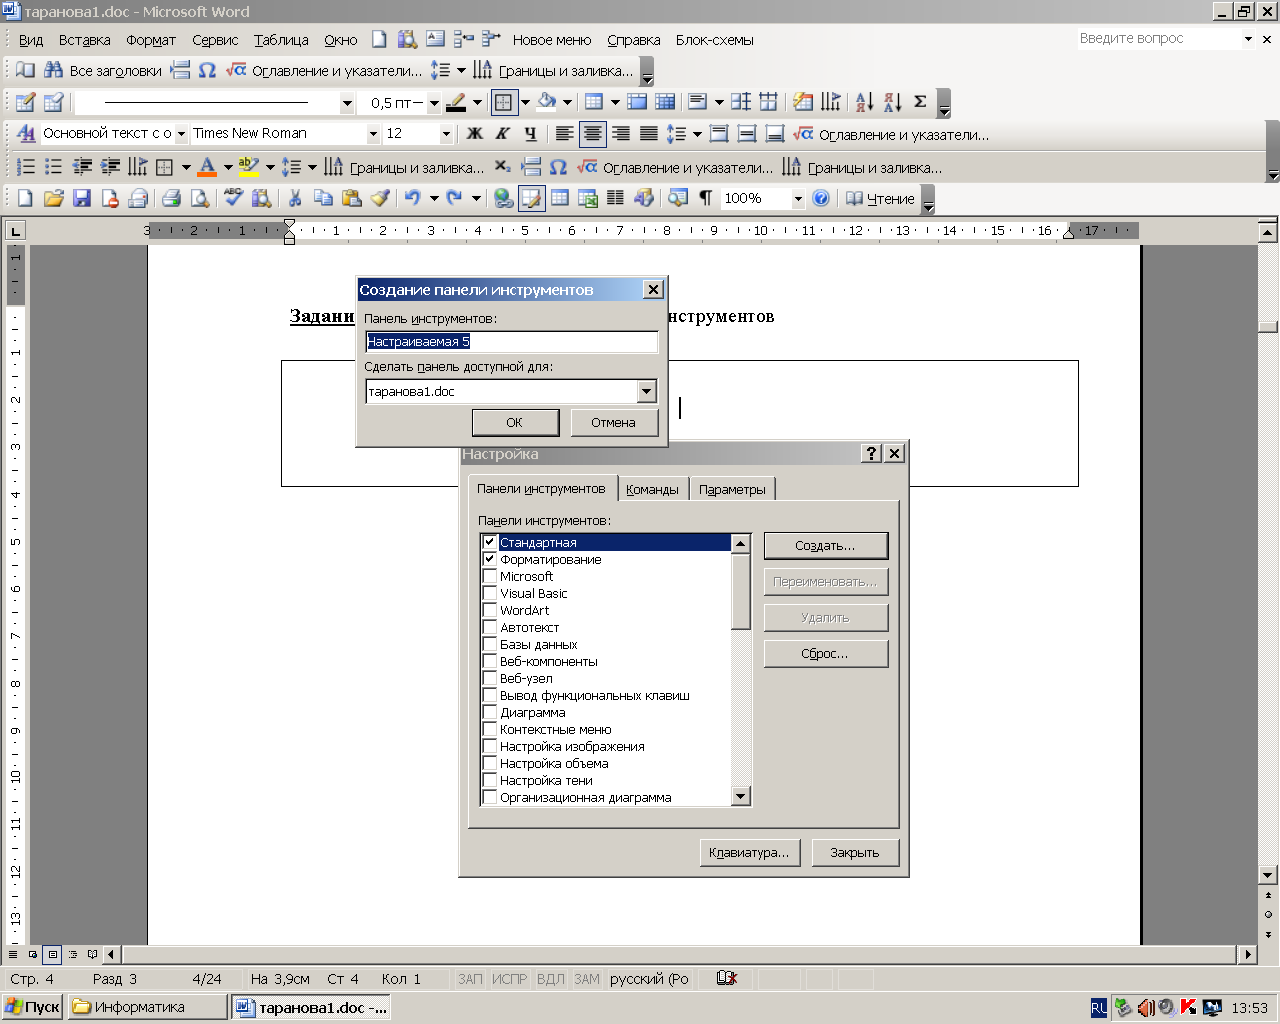The height and width of the screenshot is (1024, 1280).
Task: Click OK in the toolbar creation dialog
Action: [x=515, y=422]
